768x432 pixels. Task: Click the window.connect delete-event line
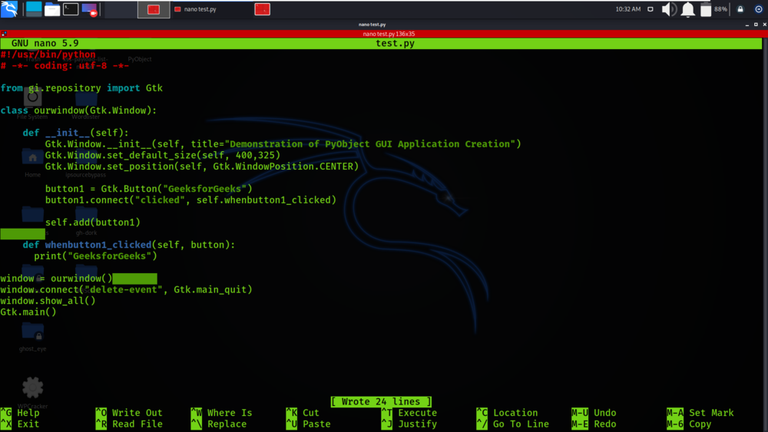(126, 290)
